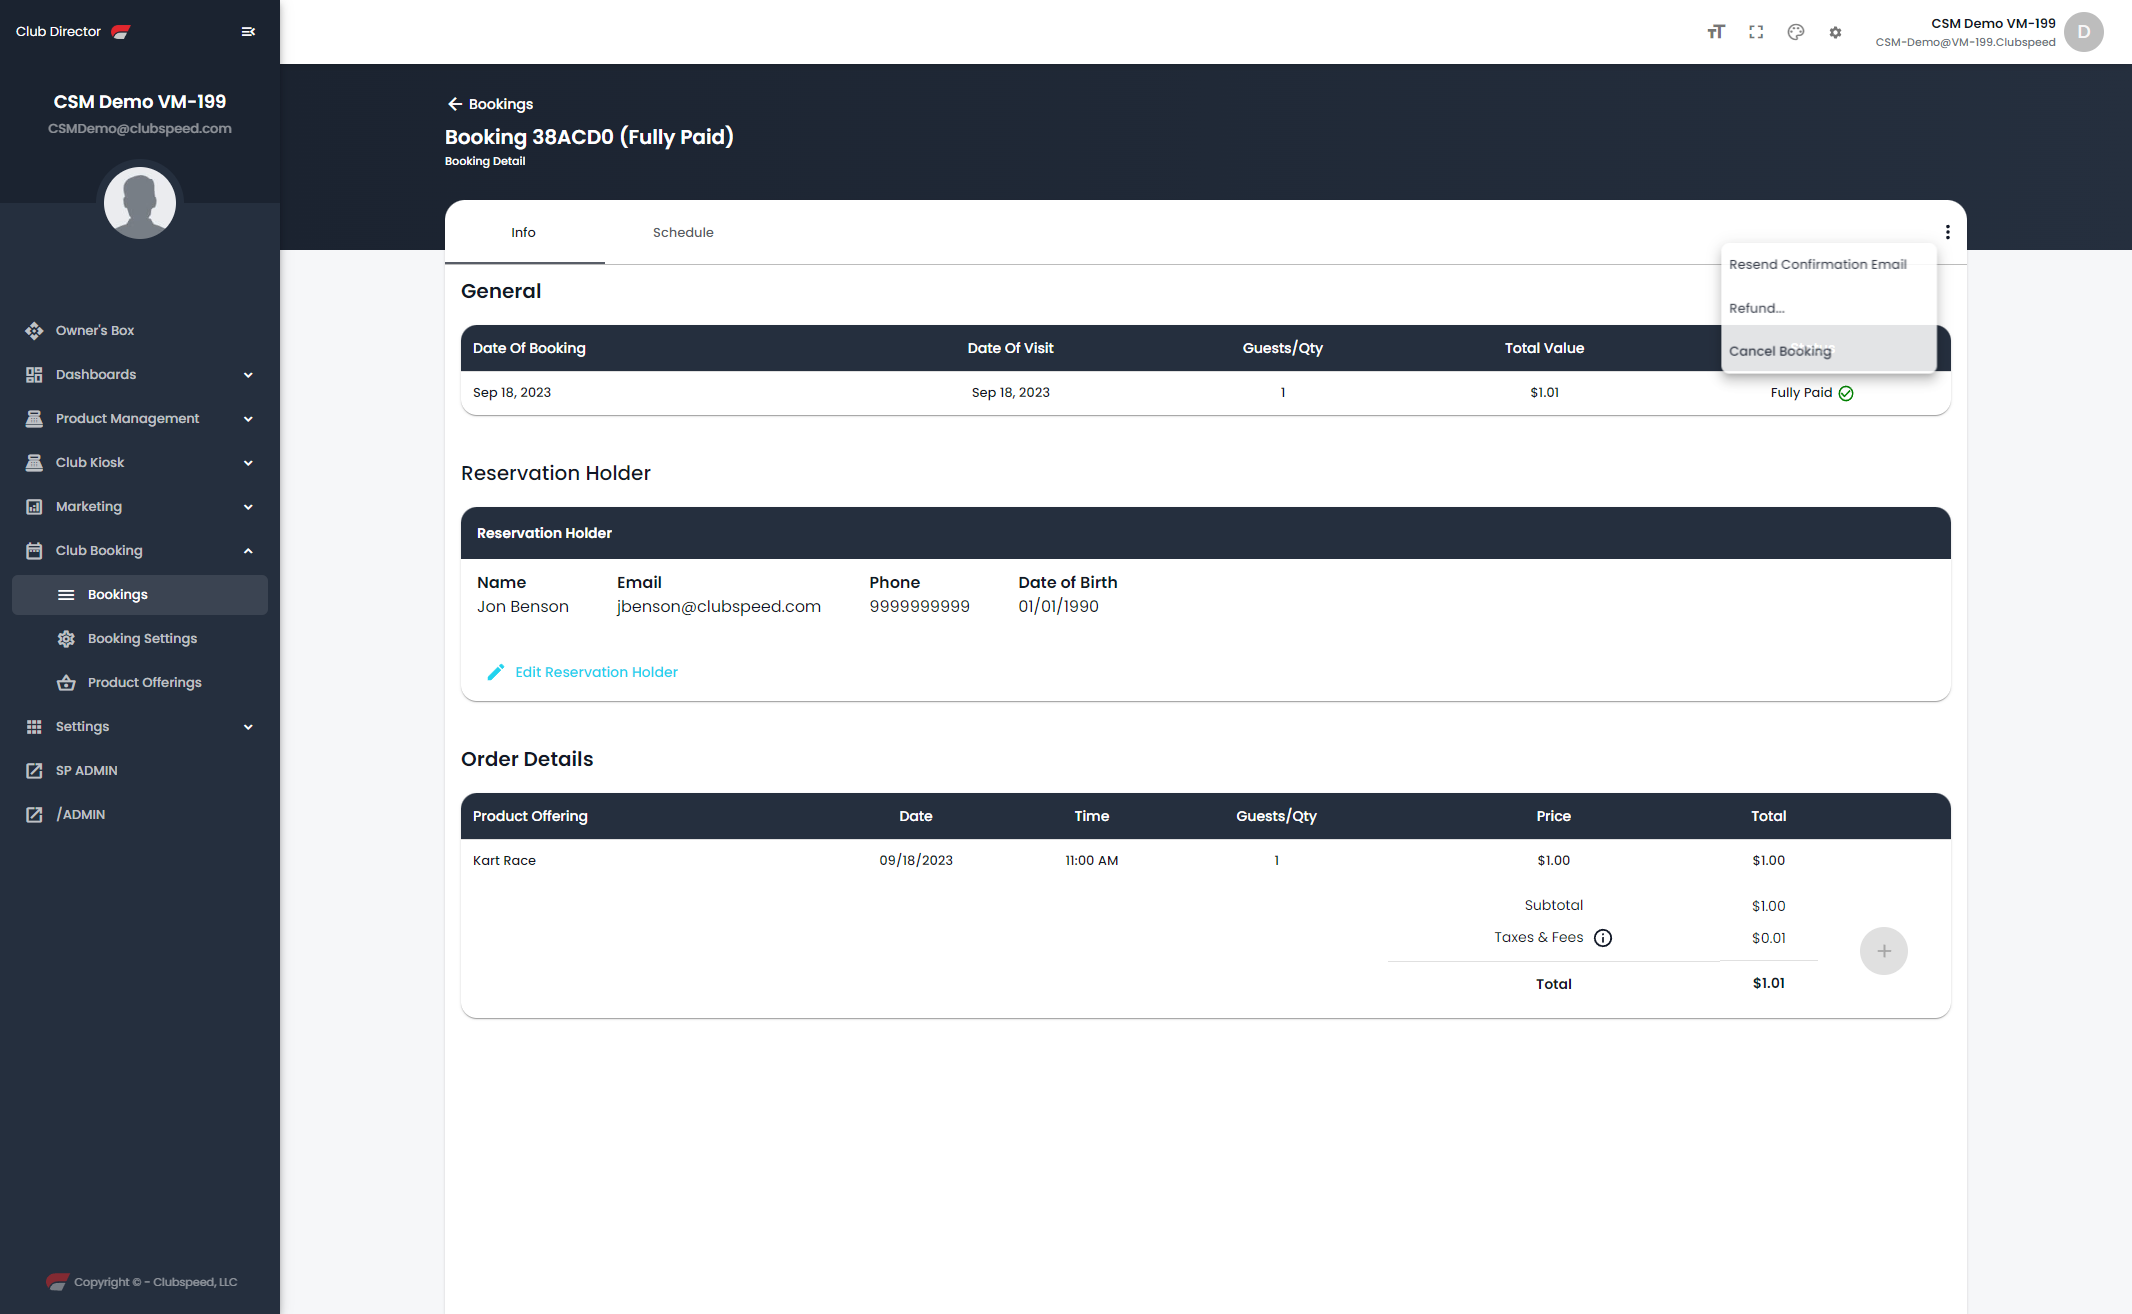Open Bookings in the sidebar

tap(140, 595)
